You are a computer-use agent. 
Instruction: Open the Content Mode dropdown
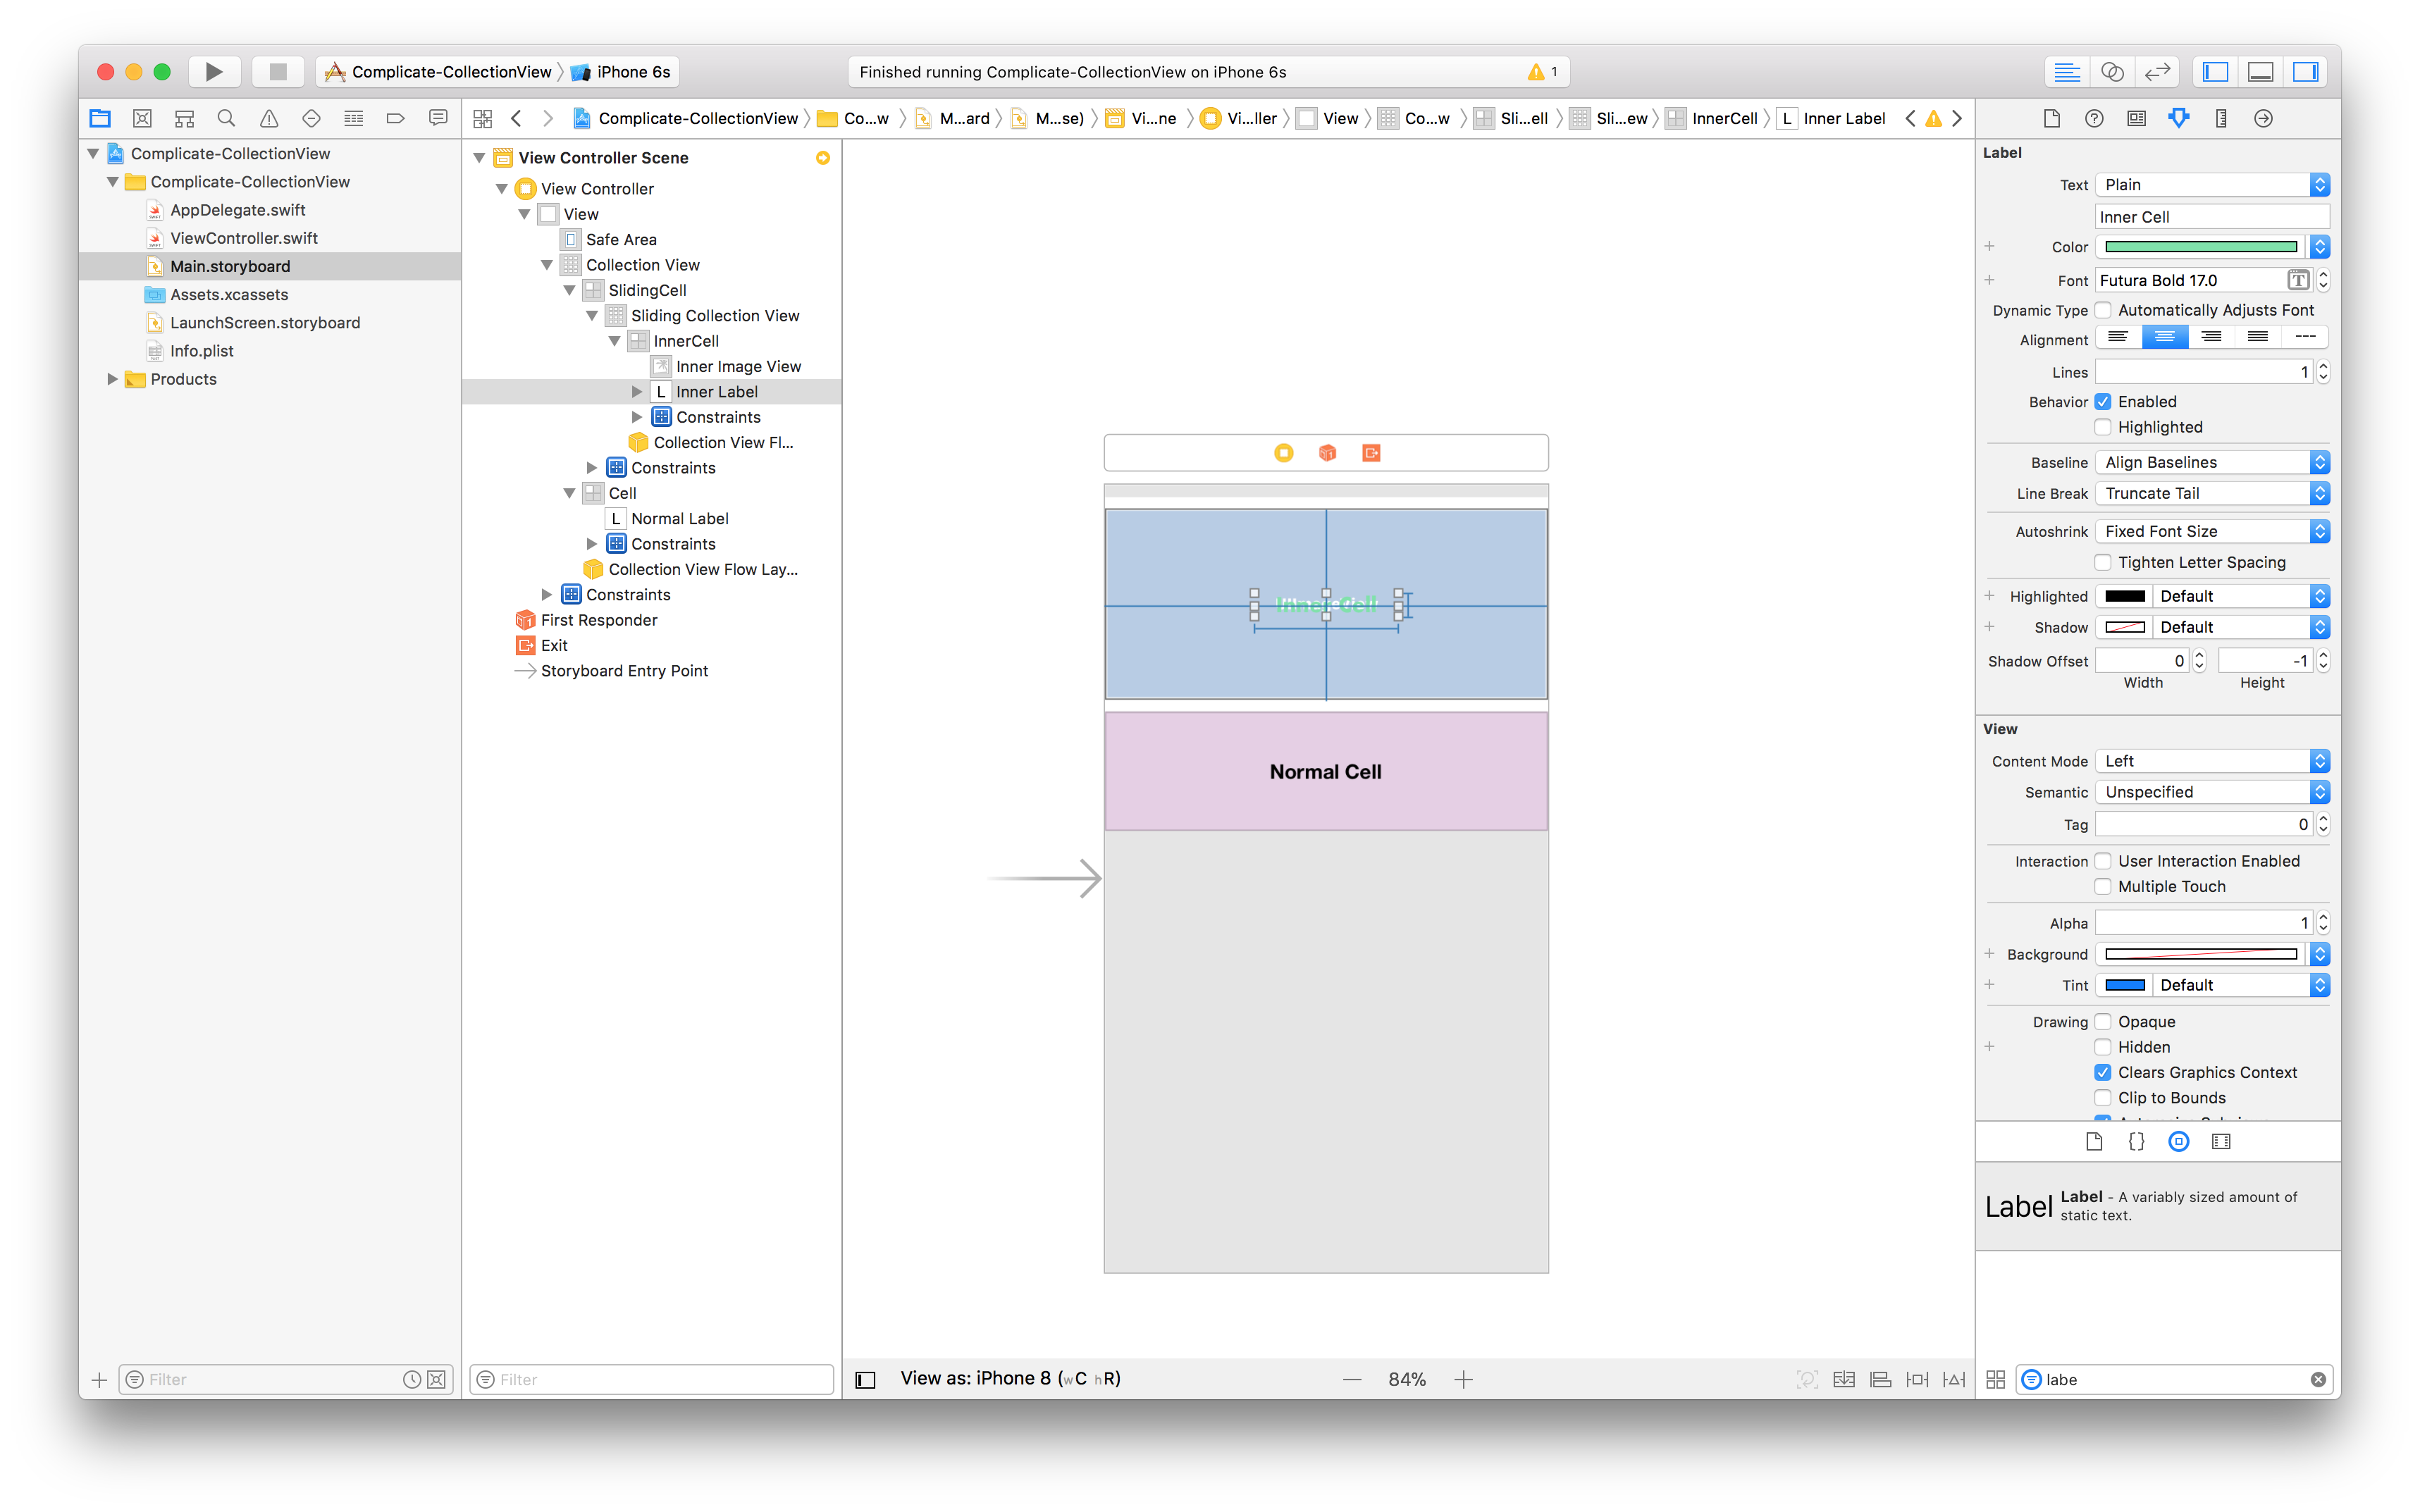2212,761
